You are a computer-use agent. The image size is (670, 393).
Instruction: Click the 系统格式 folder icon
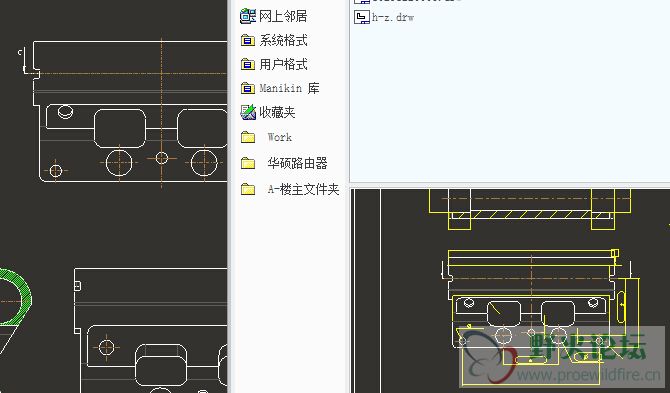248,41
